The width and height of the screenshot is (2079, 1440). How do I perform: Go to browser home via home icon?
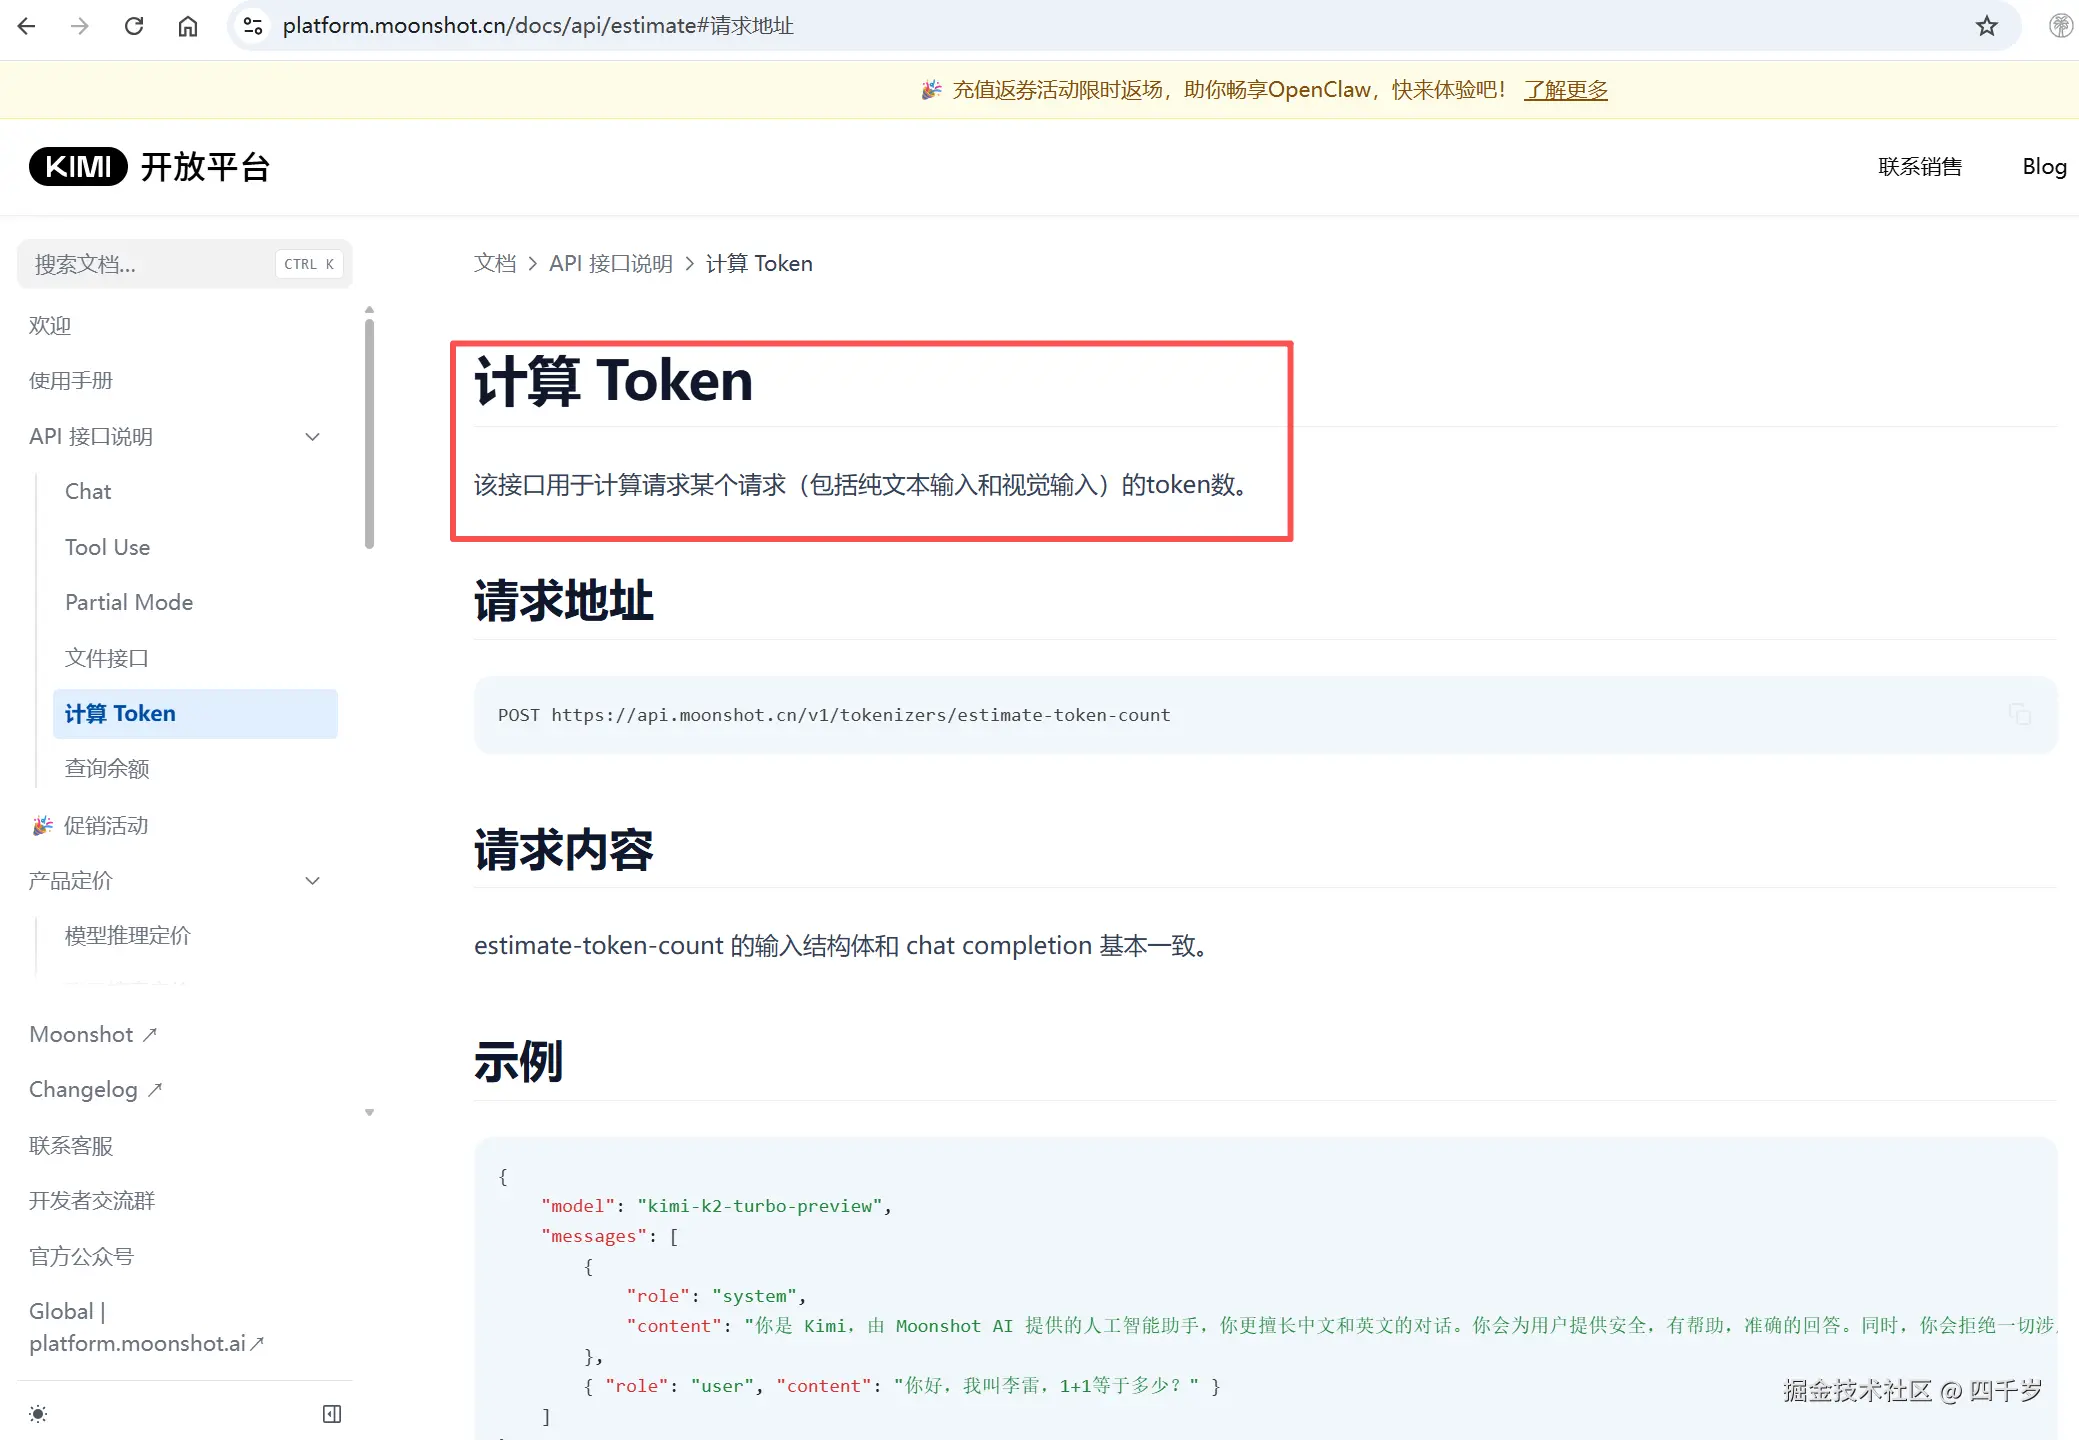click(188, 26)
